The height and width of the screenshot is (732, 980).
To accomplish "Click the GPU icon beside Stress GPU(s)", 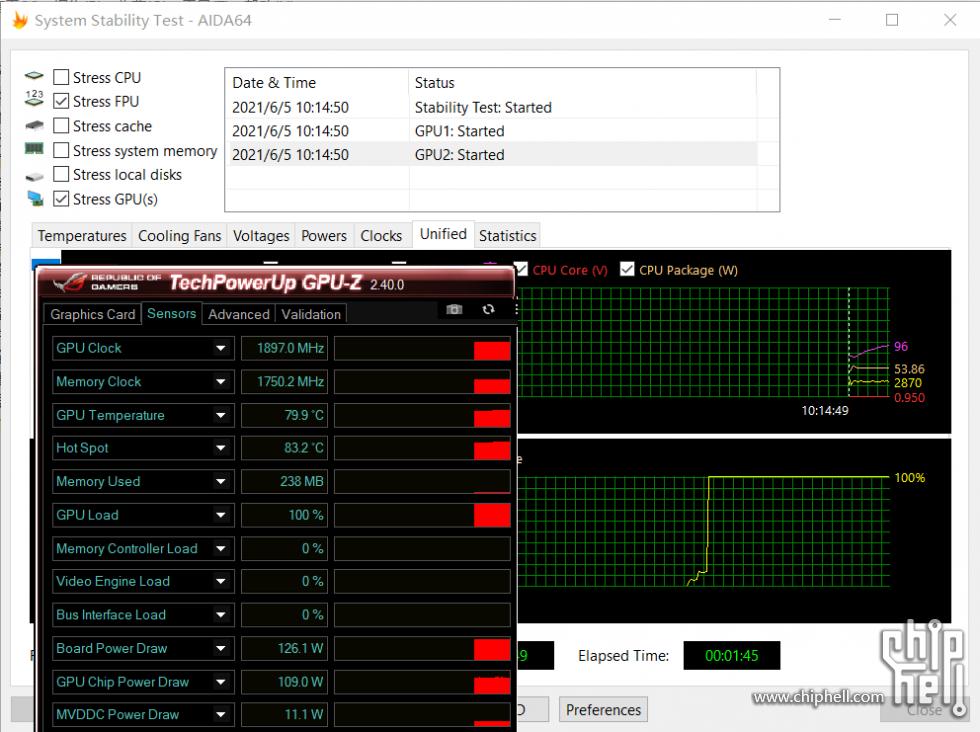I will click(33, 198).
